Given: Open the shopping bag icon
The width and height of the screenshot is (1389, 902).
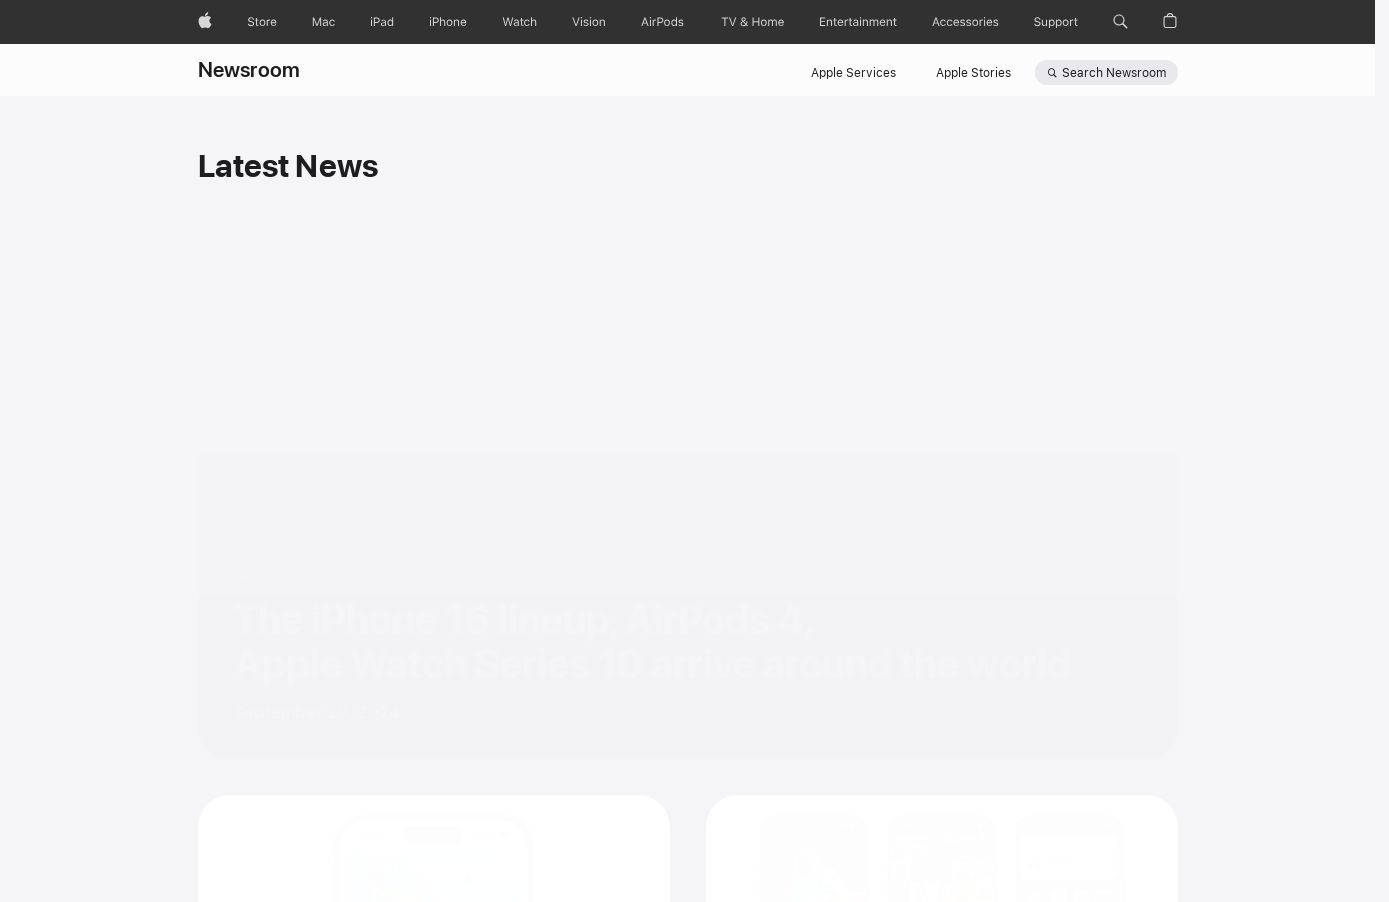Looking at the screenshot, I should [1170, 21].
